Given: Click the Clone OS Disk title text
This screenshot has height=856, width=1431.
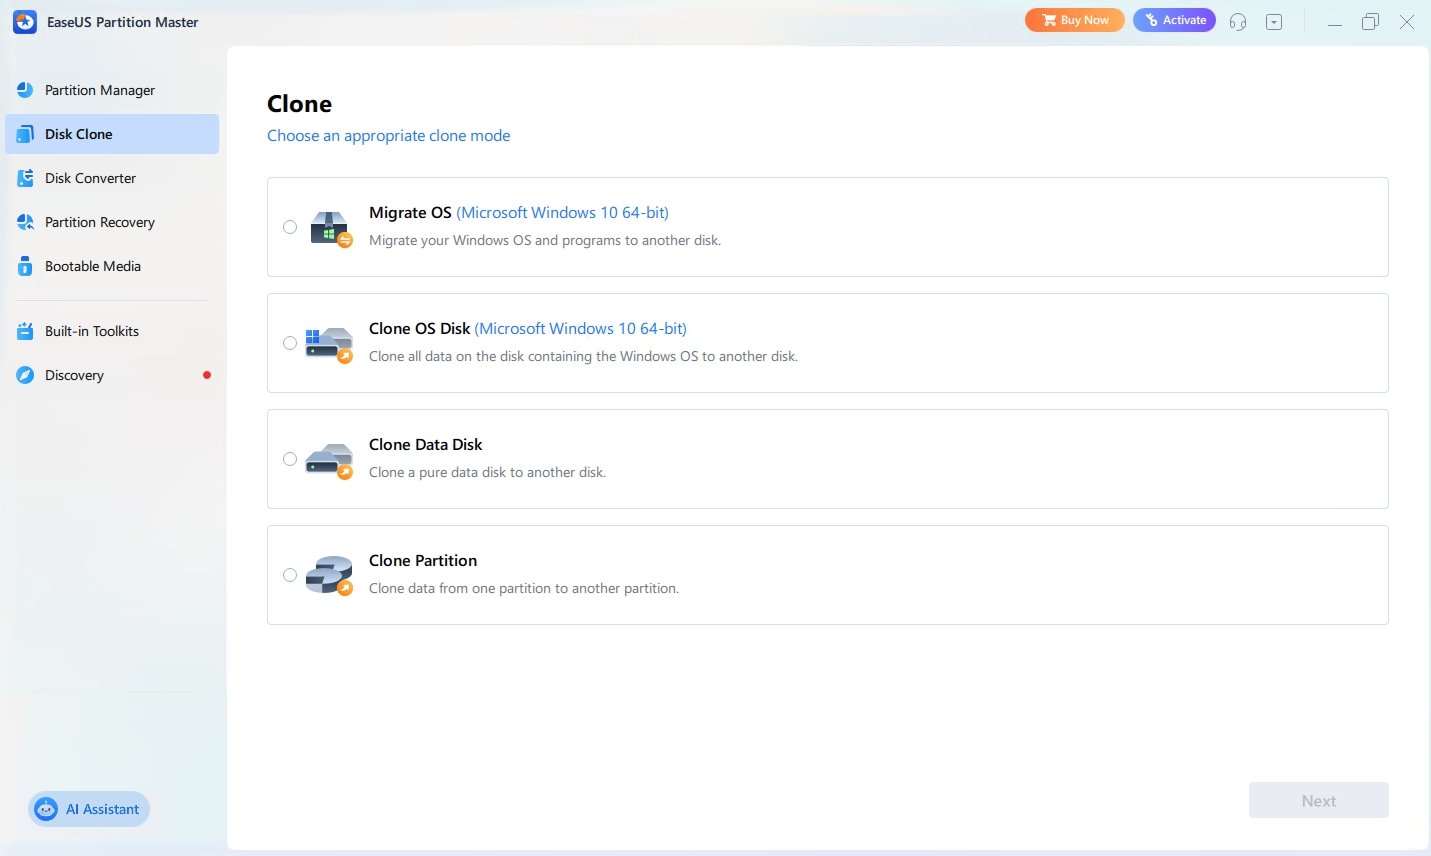Looking at the screenshot, I should click(x=419, y=328).
